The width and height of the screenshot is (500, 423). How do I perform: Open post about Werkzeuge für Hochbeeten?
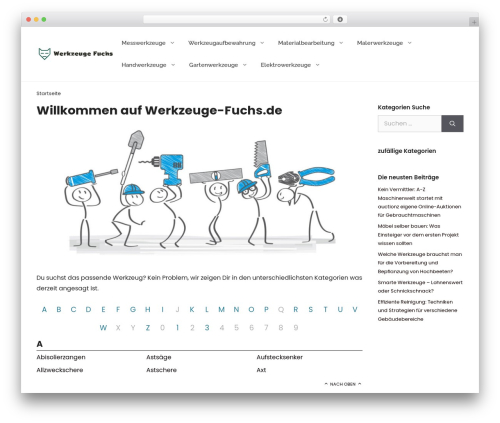click(x=420, y=263)
